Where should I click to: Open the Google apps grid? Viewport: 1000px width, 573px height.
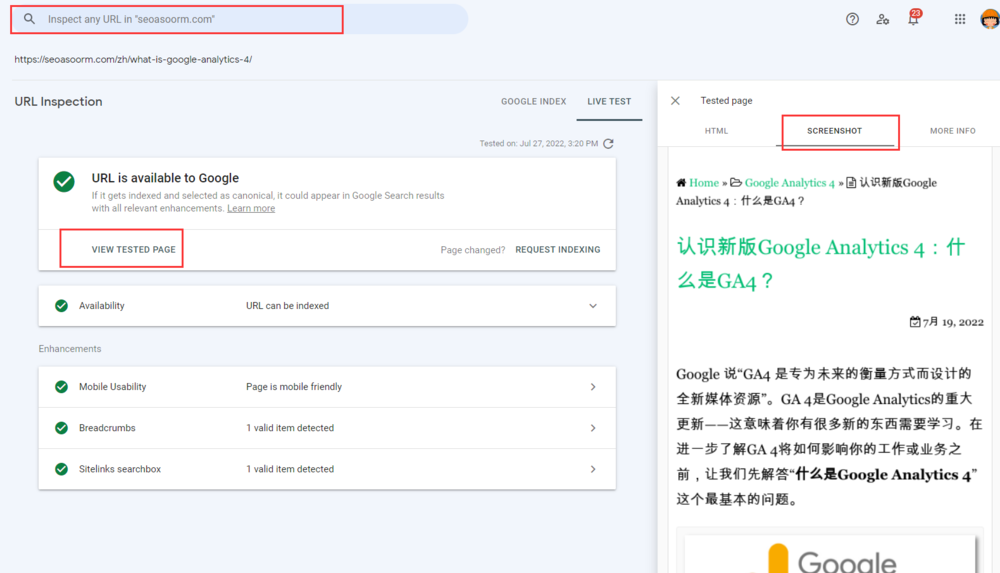click(x=960, y=19)
